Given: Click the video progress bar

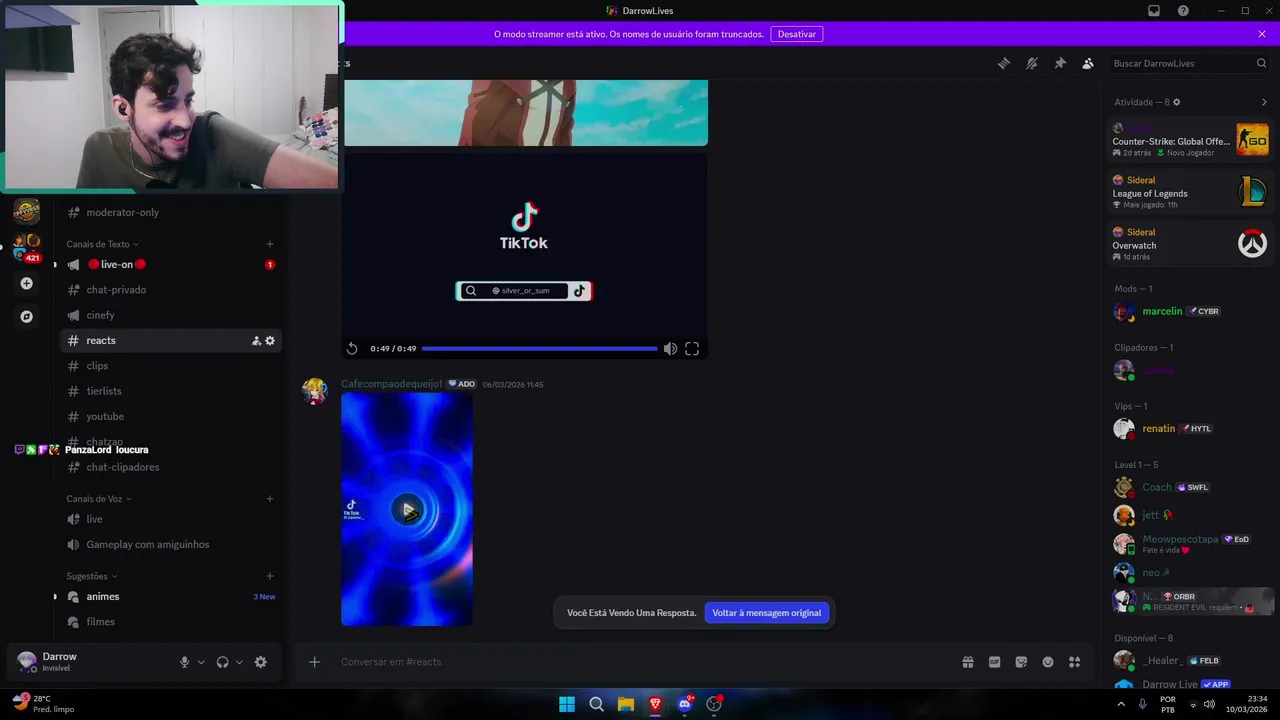Looking at the screenshot, I should point(539,349).
